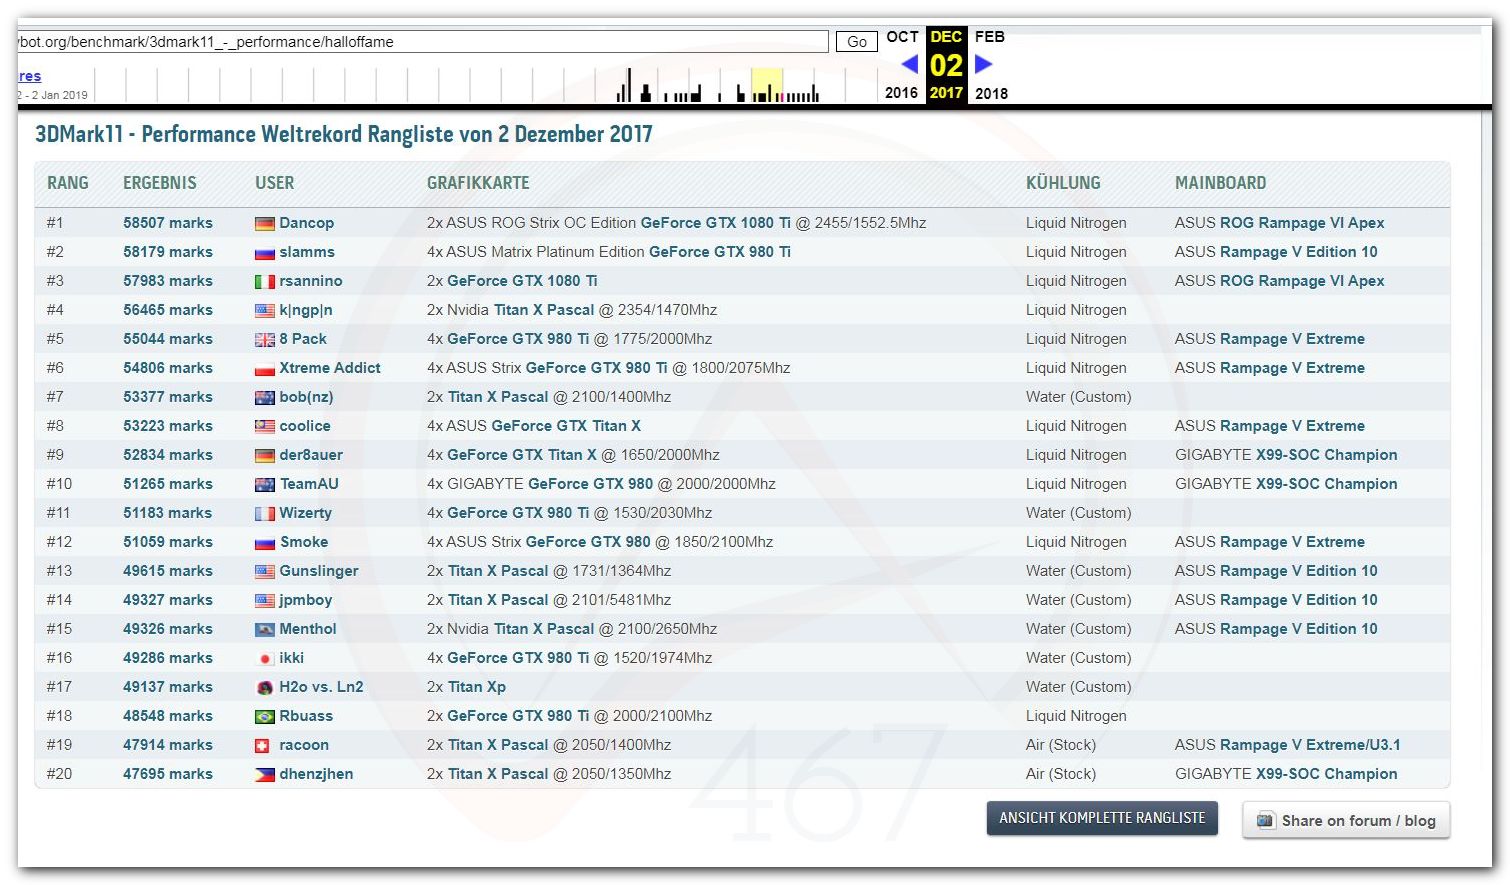Open GeForce GTX 1080 Ti link in Dancop's row
Screen dimensions: 1510x885
[x=716, y=223]
